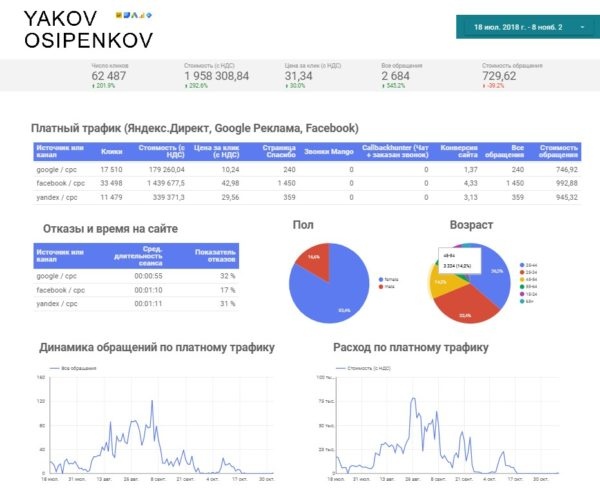The height and width of the screenshot is (493, 600).
Task: Click the blue 35-44 slice in age pie
Action: 494,274
